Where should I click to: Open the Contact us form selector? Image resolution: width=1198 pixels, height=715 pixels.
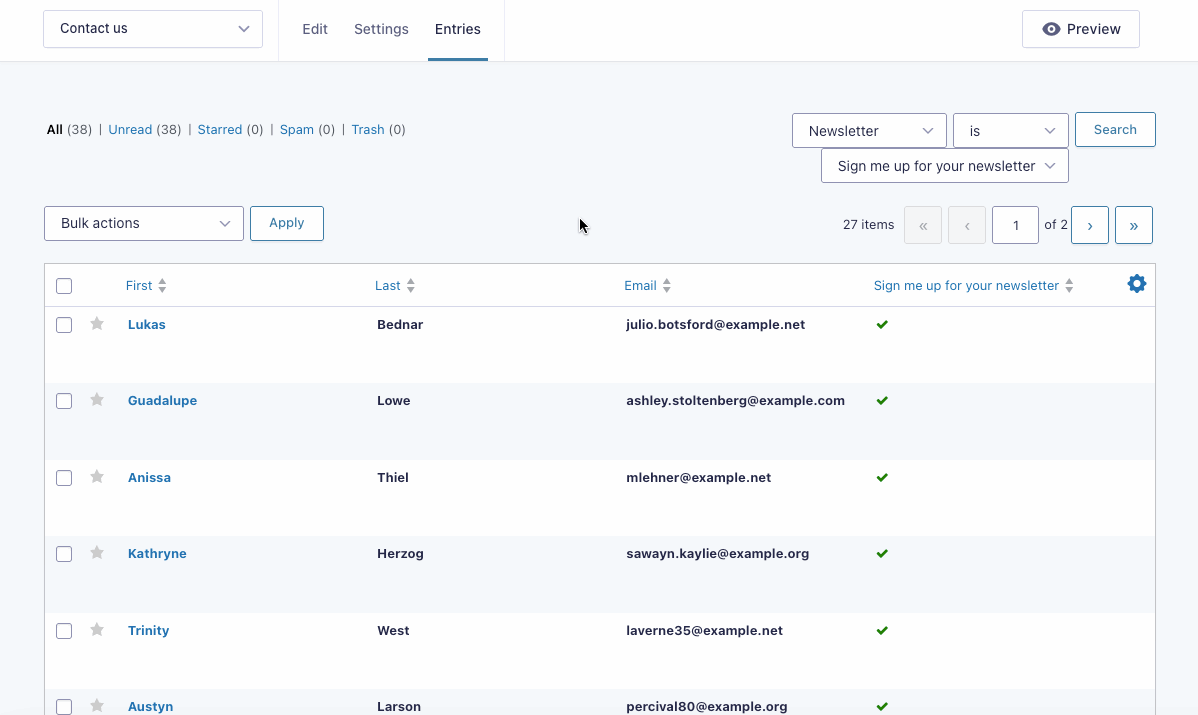152,28
